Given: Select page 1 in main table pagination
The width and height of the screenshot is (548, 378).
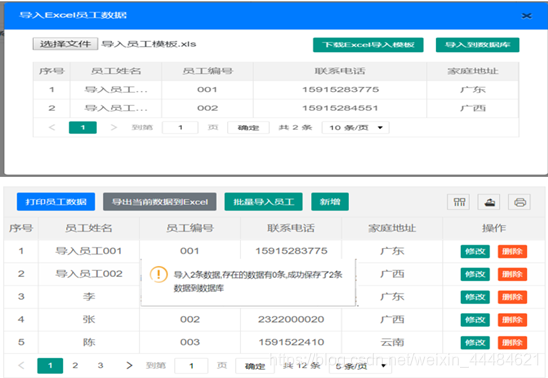Looking at the screenshot, I should [x=50, y=366].
